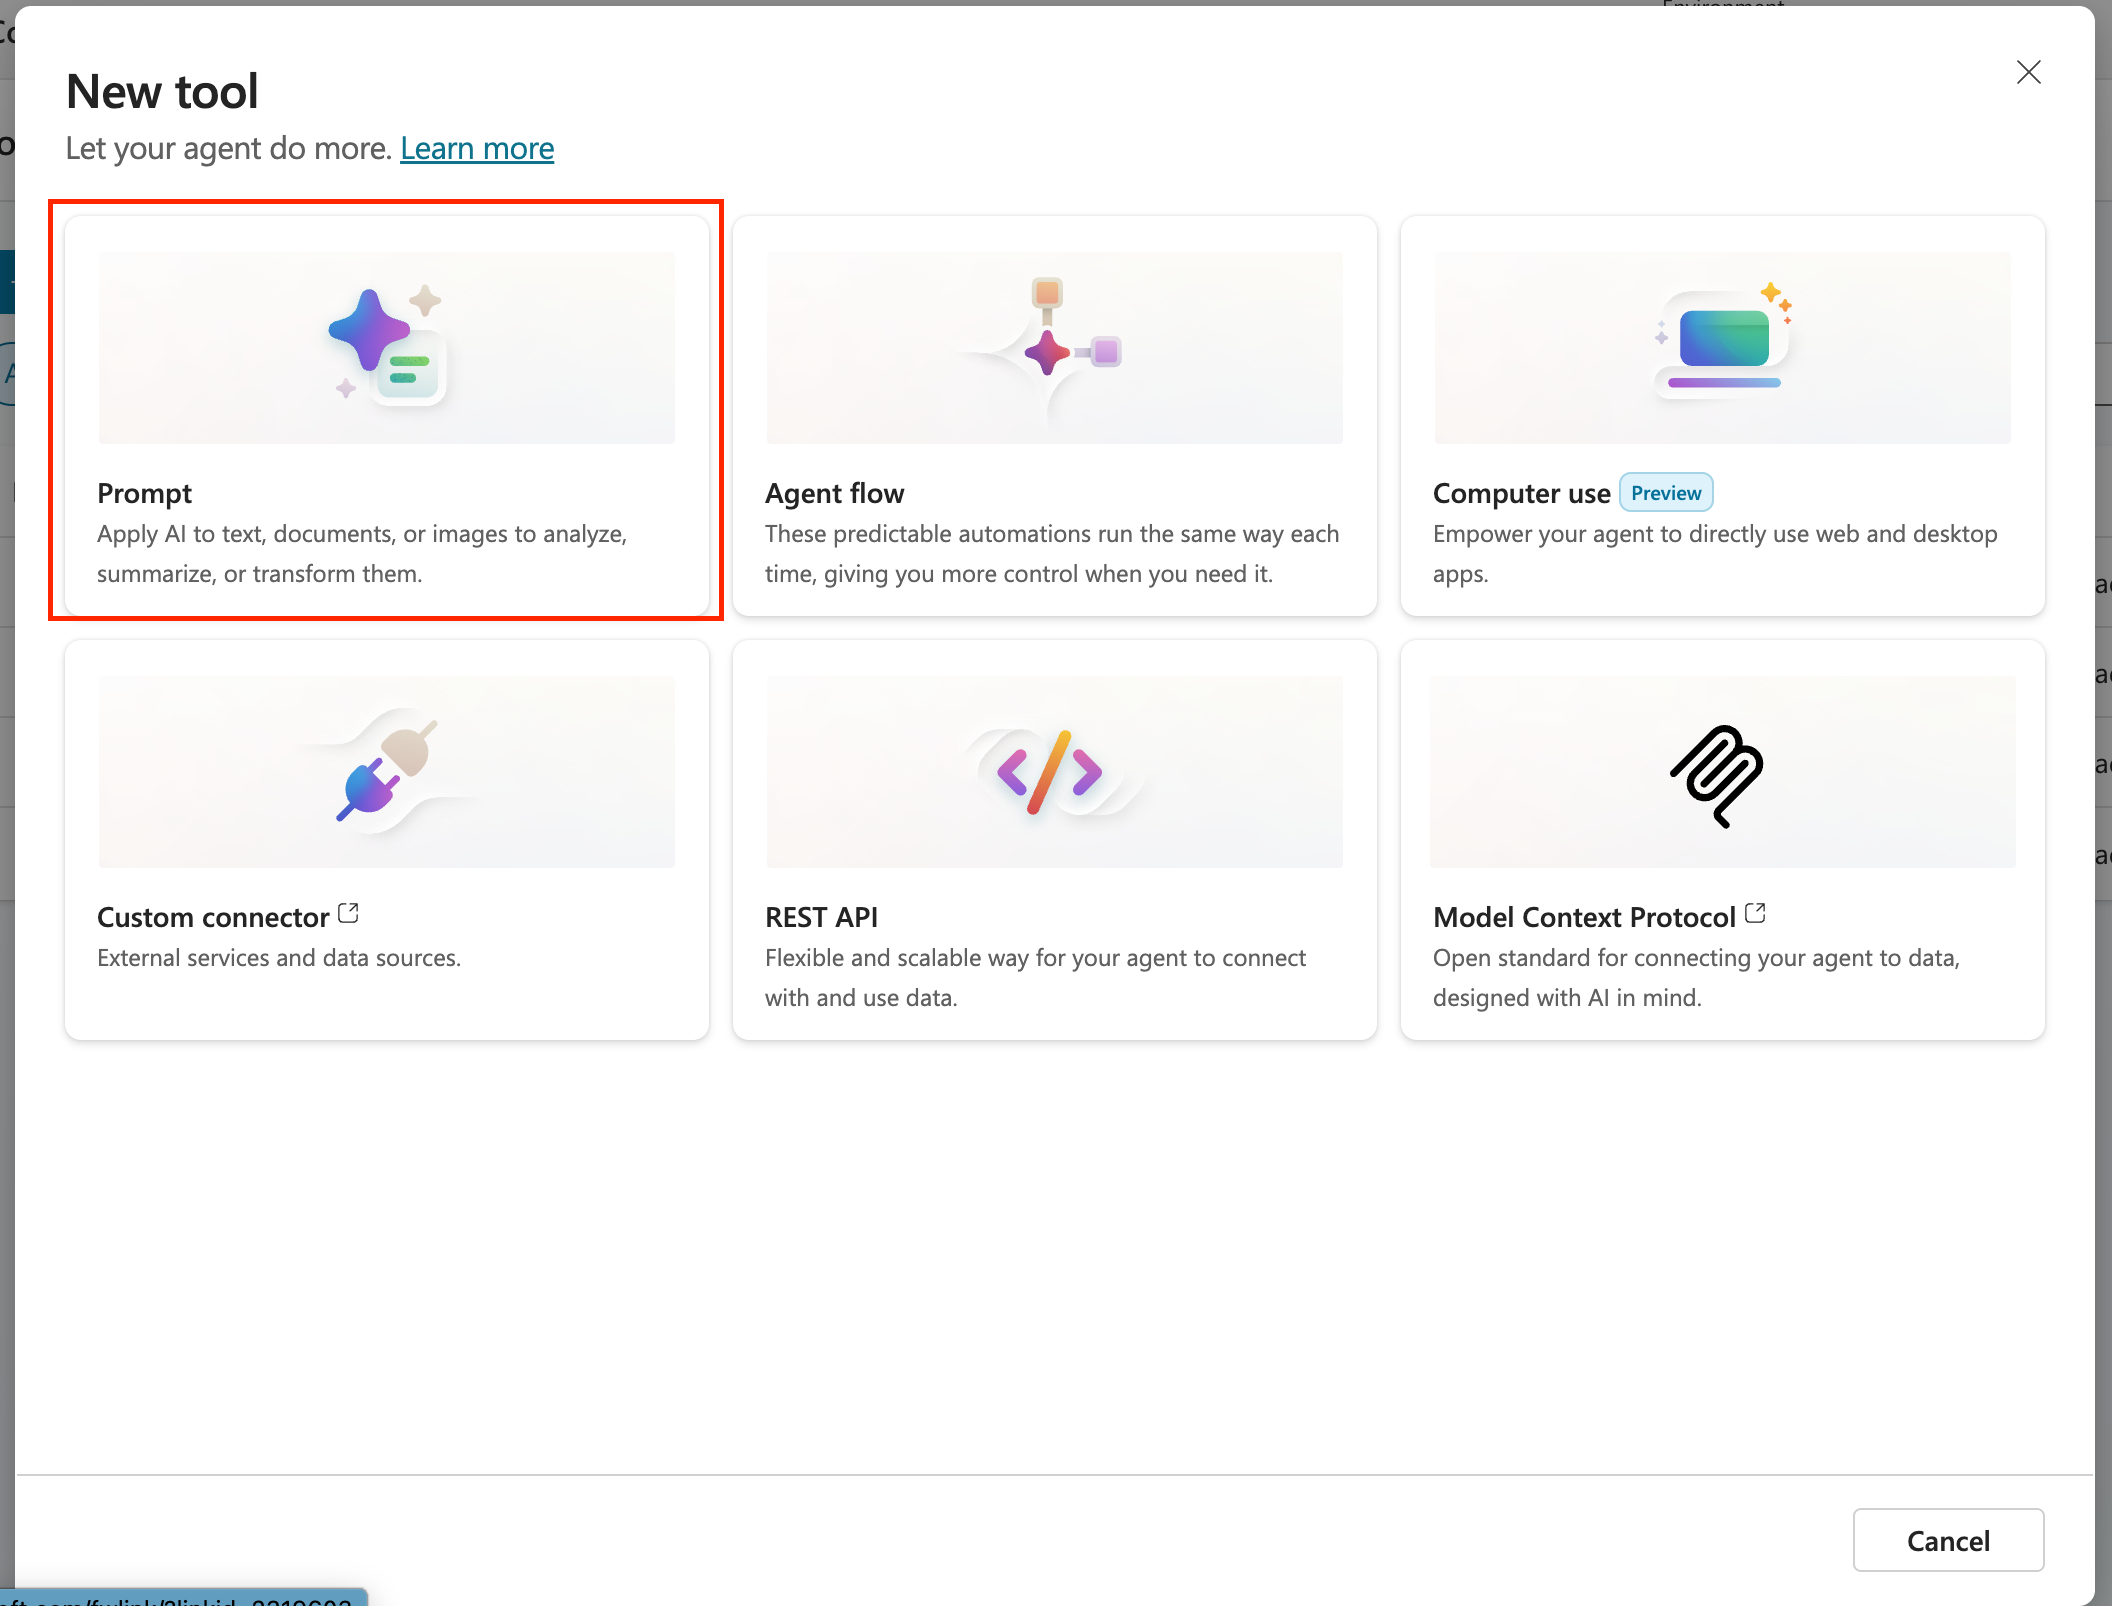Click external link icon beside Model Context Protocol
Image resolution: width=2112 pixels, height=1606 pixels.
[x=1755, y=913]
